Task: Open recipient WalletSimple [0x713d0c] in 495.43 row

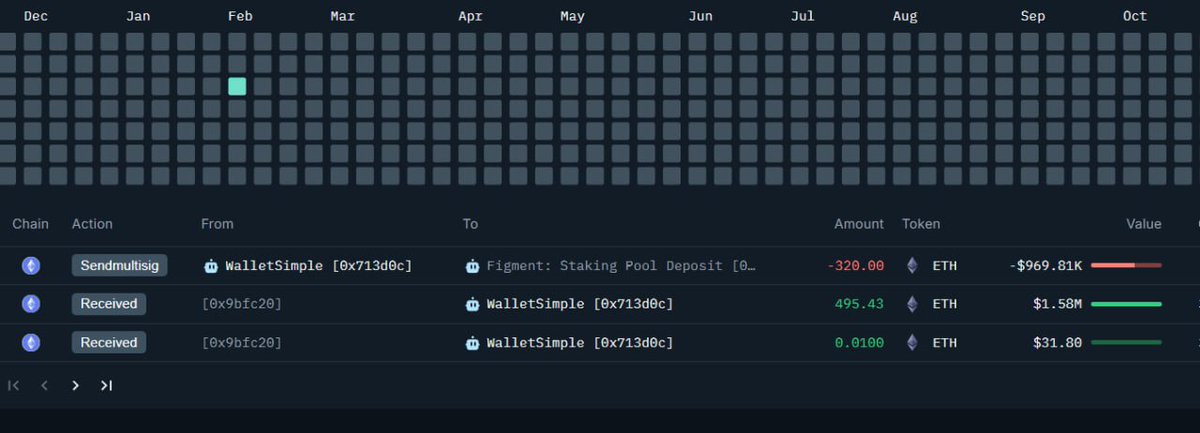Action: [x=580, y=303]
